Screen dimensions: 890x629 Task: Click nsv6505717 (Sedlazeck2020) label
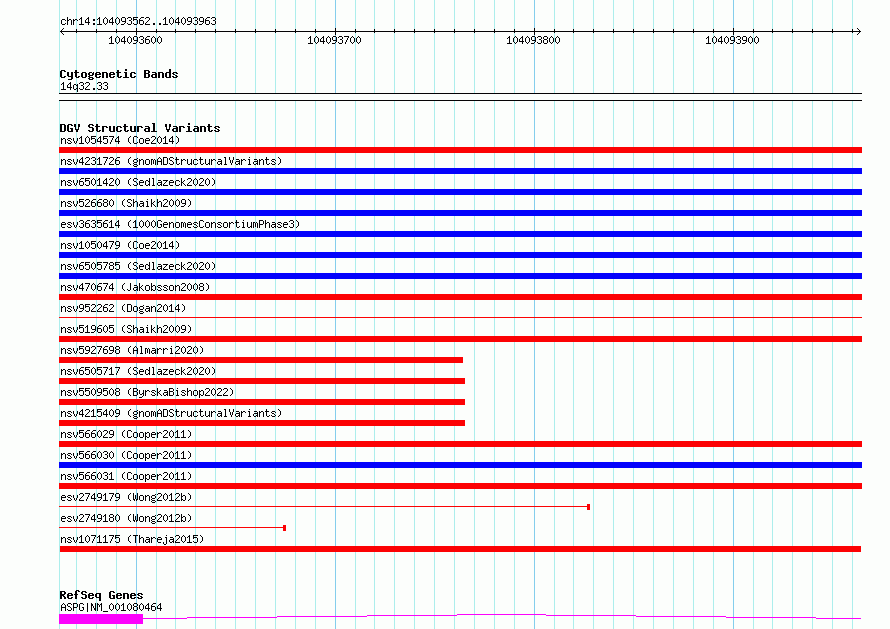138,371
